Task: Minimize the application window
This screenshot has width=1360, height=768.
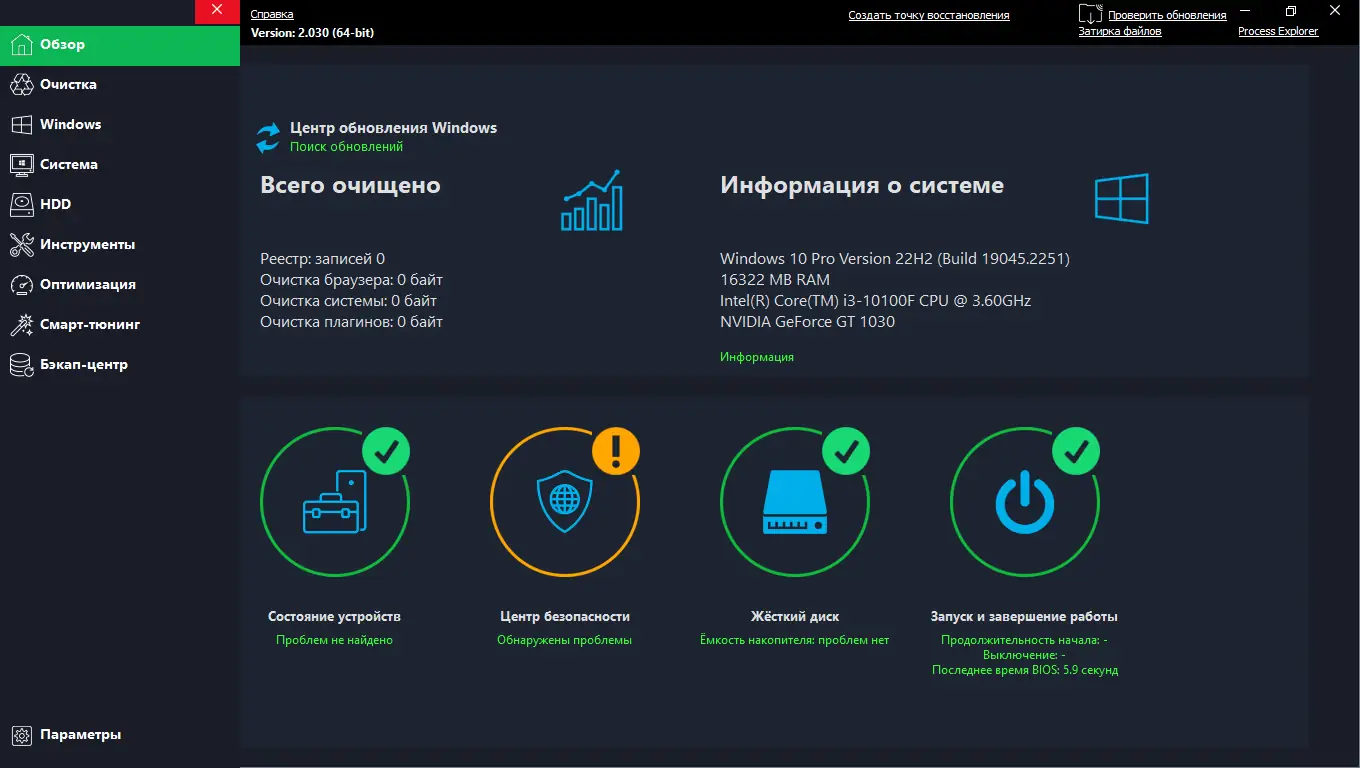Action: [1245, 11]
